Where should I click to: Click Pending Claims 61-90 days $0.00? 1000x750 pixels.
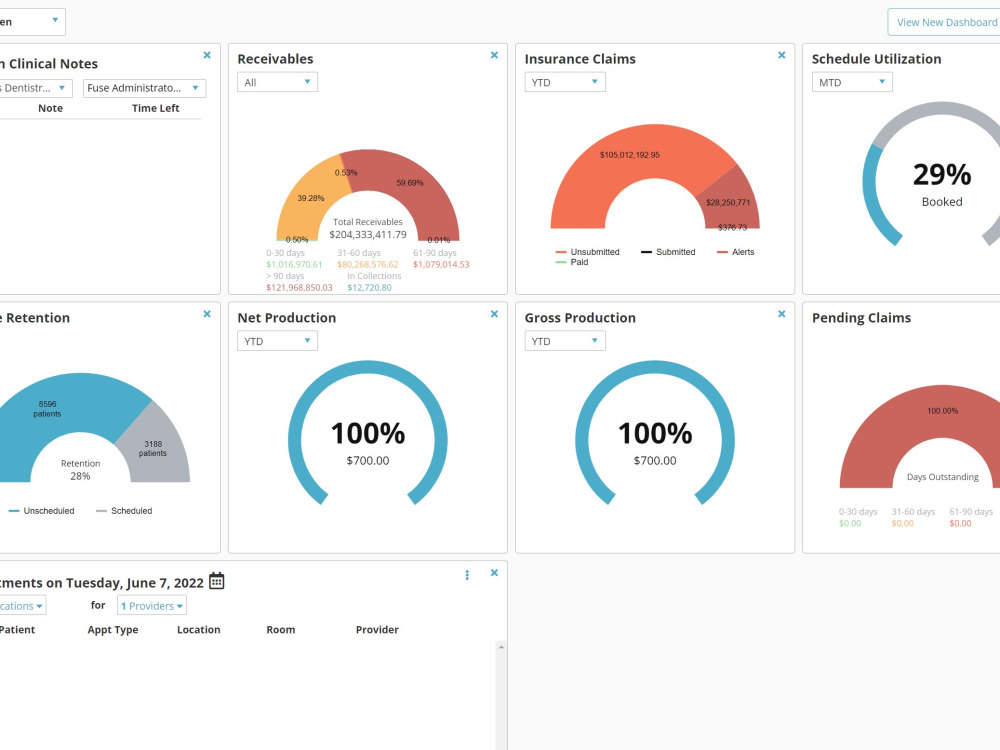(960, 524)
